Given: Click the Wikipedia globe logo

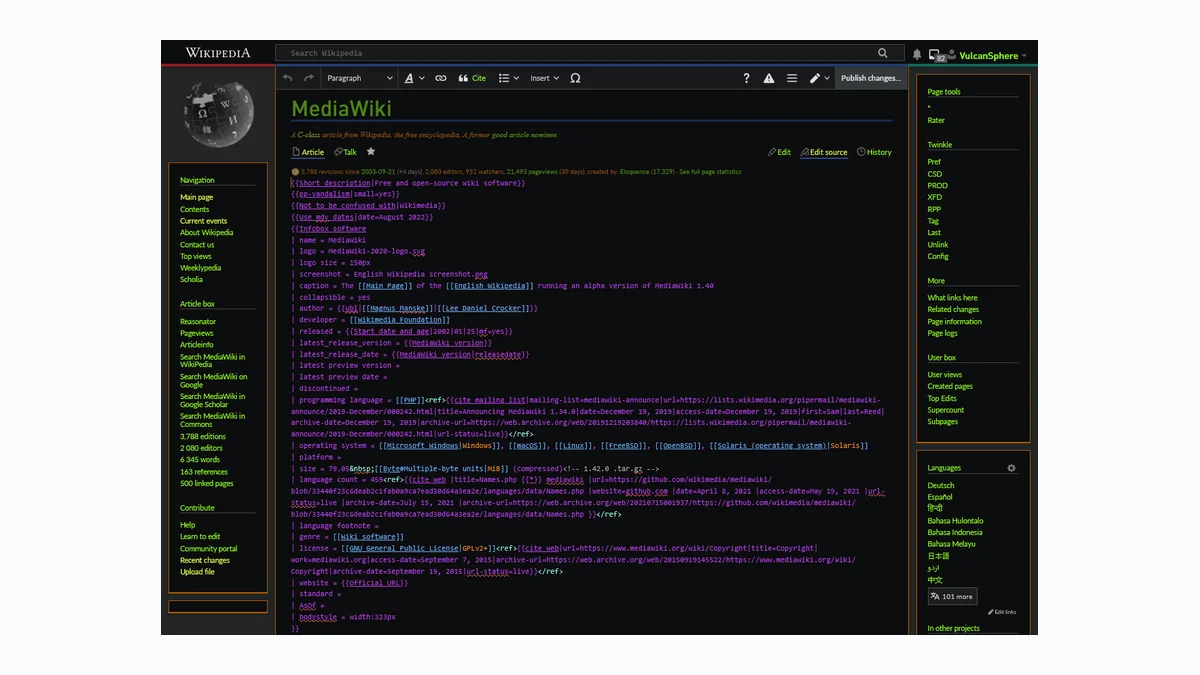Looking at the screenshot, I should [x=218, y=113].
